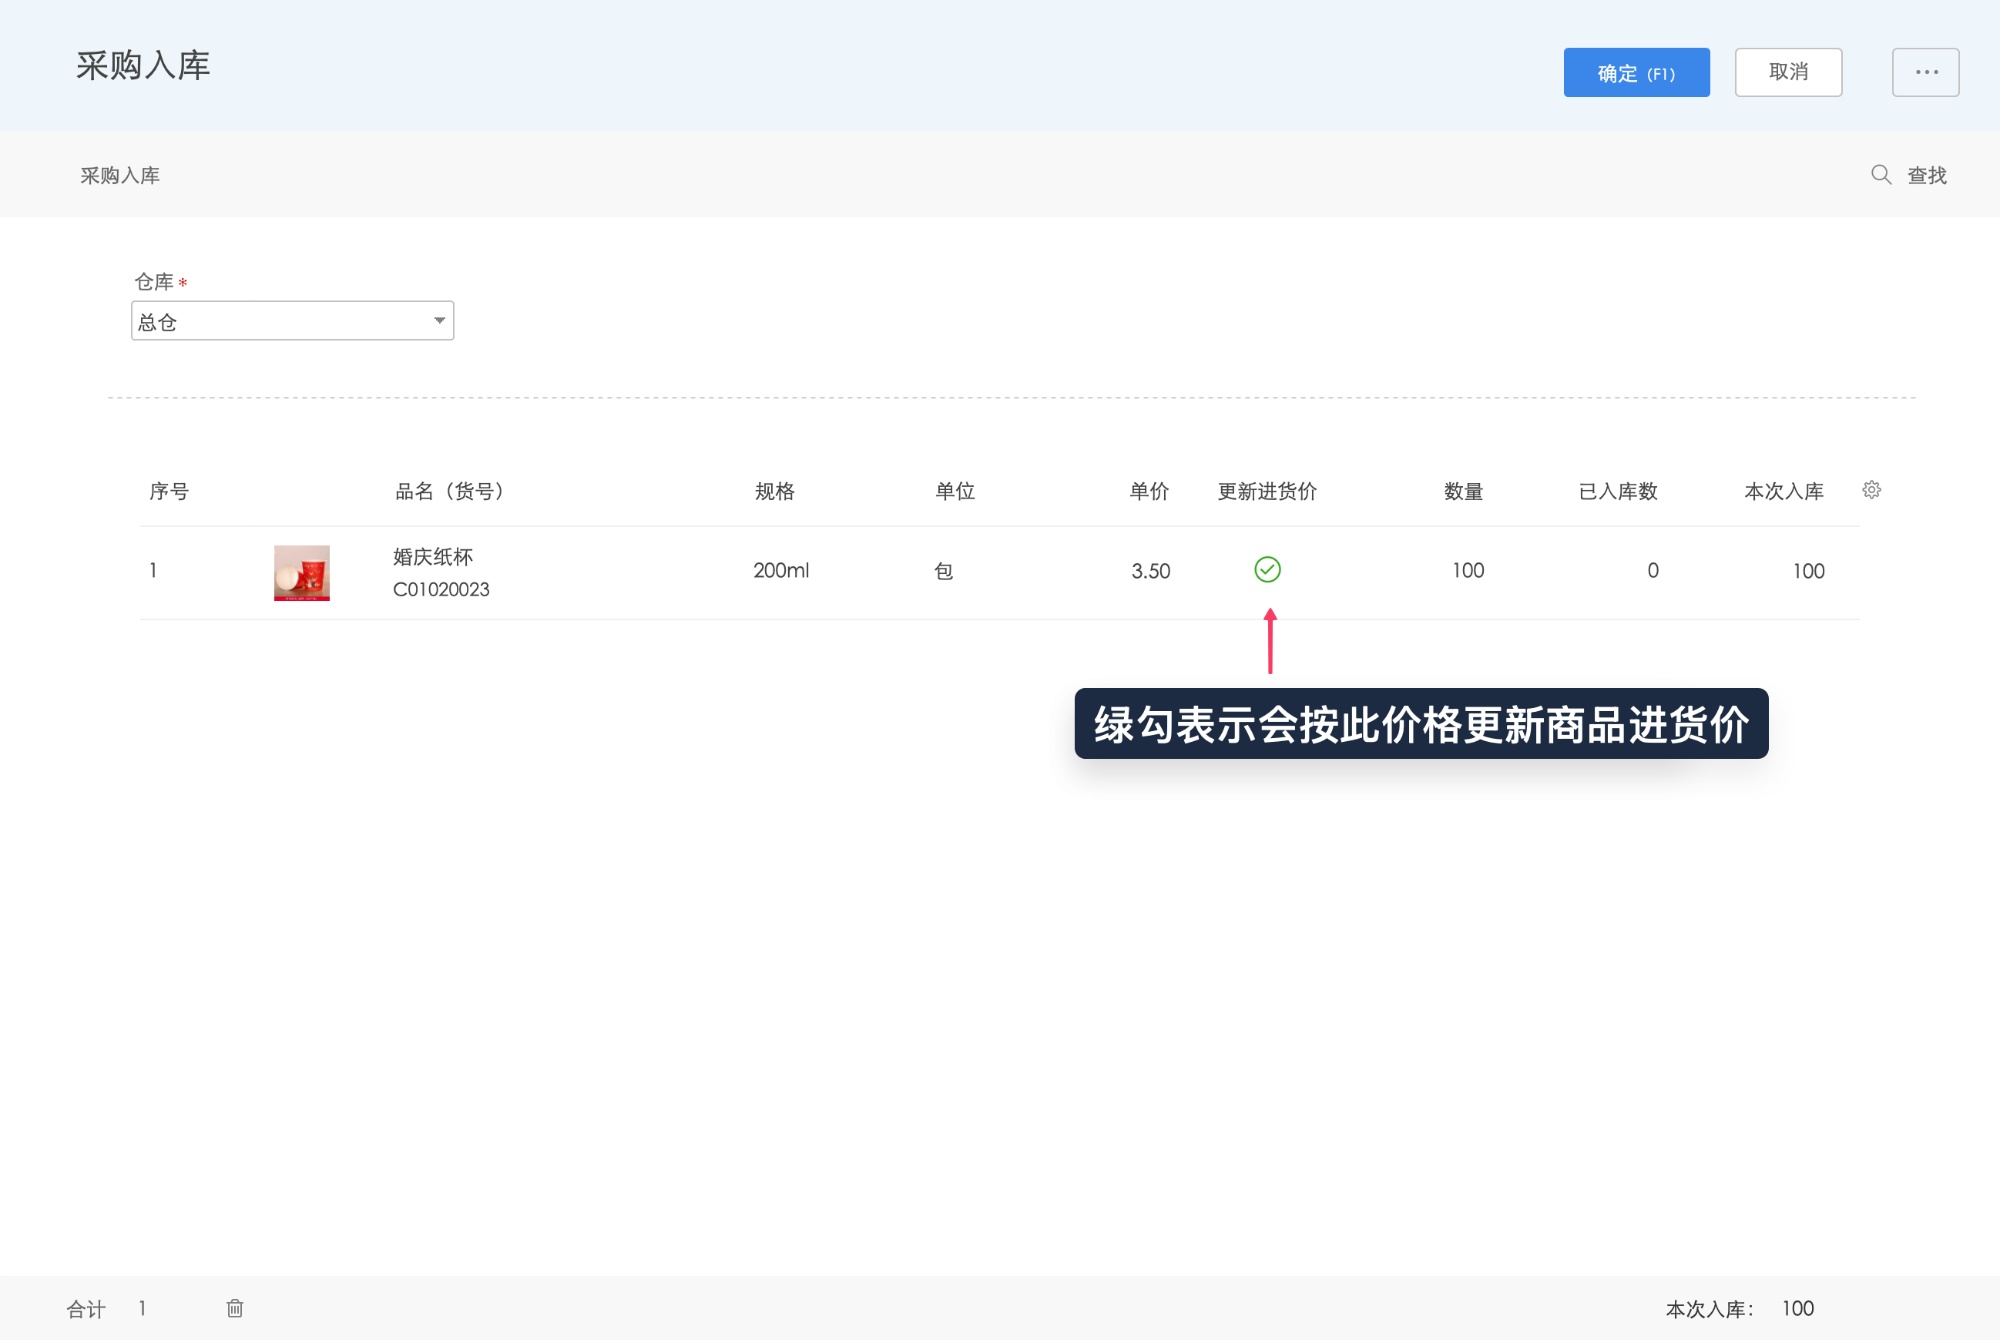
Task: Click the search magnifier icon
Action: 1881,175
